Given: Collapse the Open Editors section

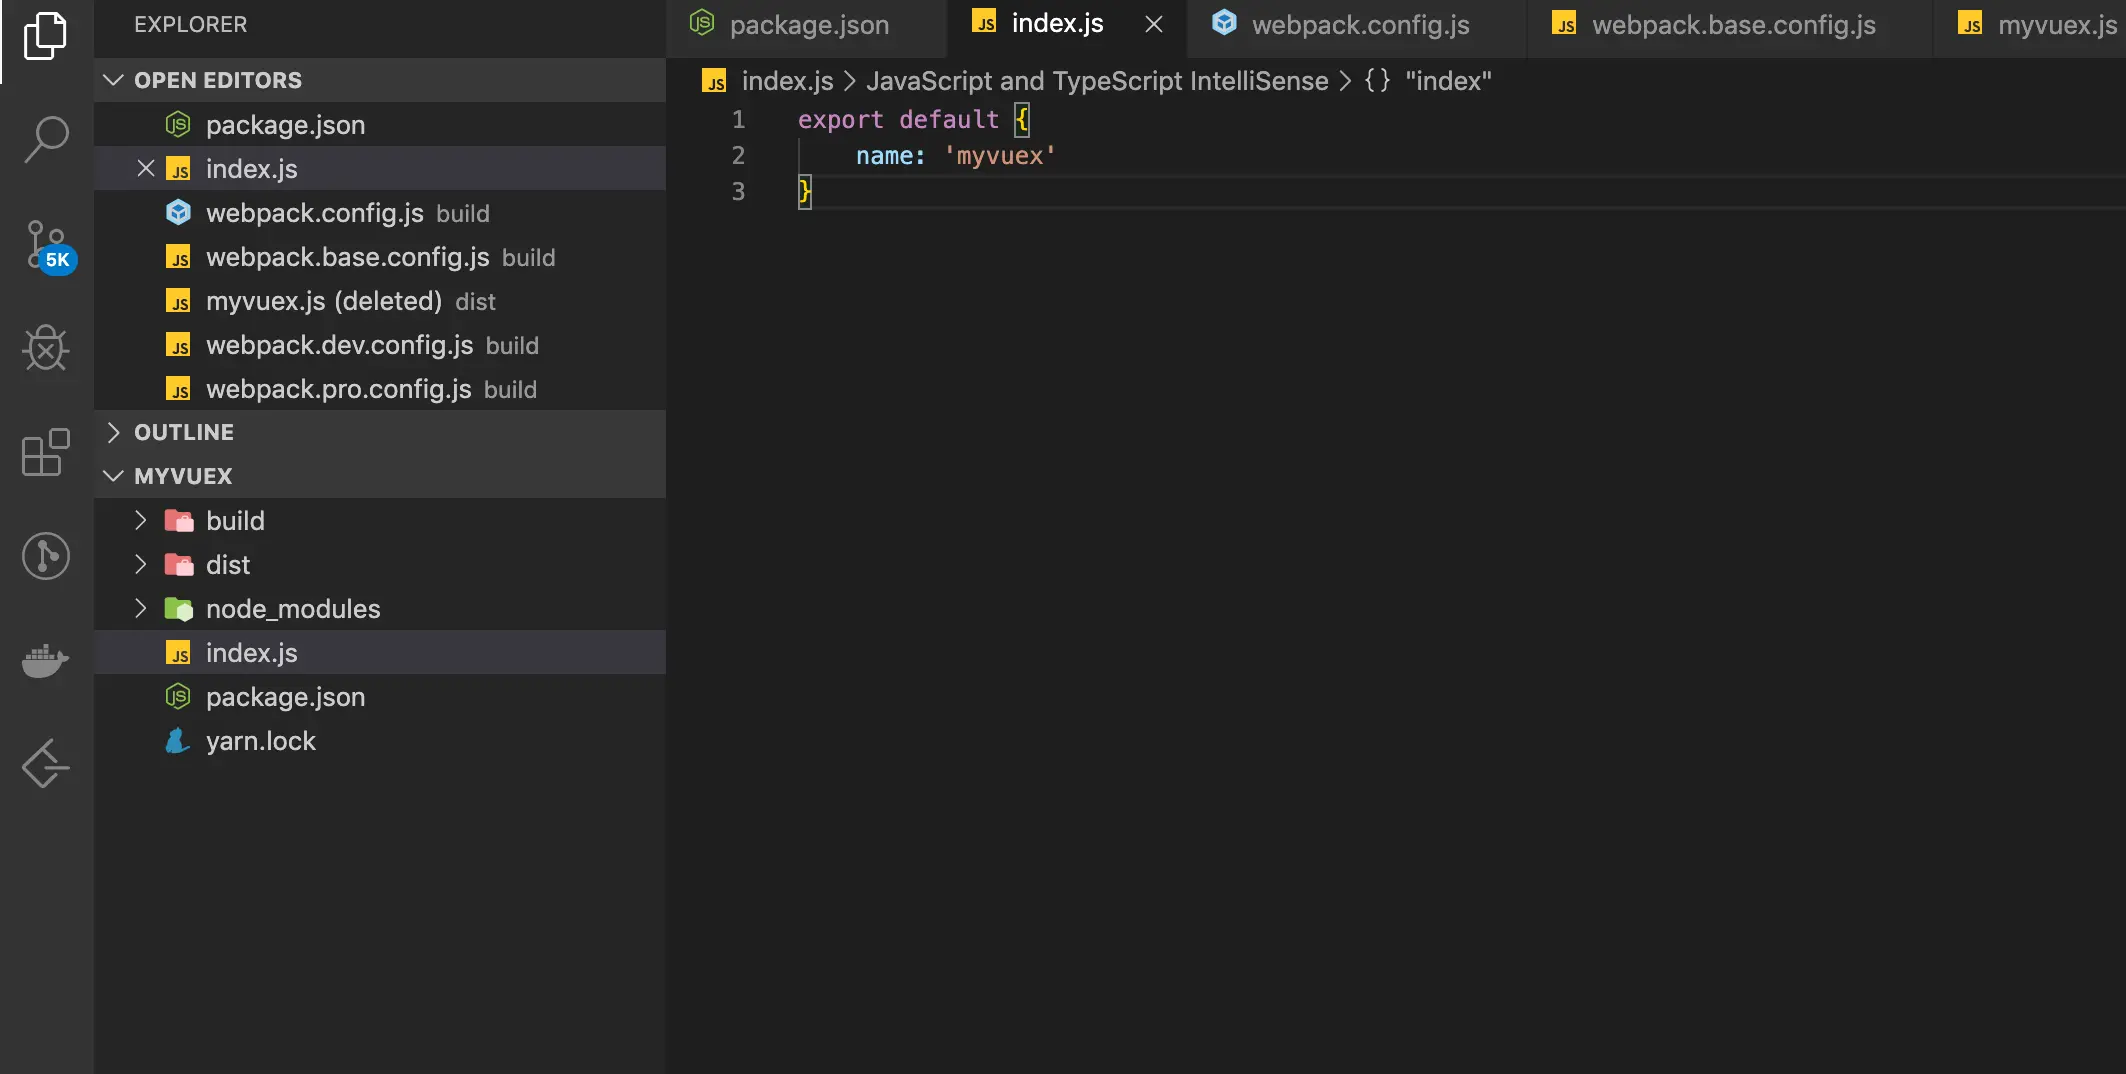Looking at the screenshot, I should [x=114, y=80].
